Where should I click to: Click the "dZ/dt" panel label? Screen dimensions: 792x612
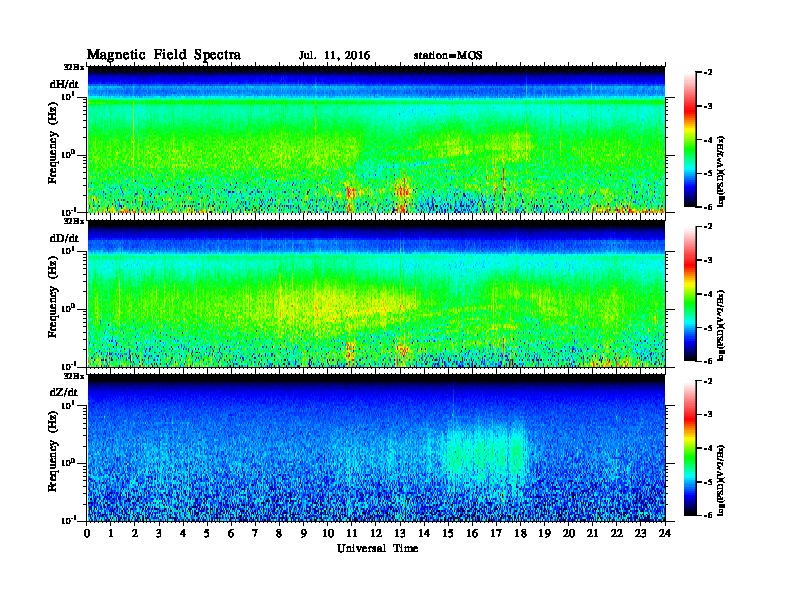(64, 392)
